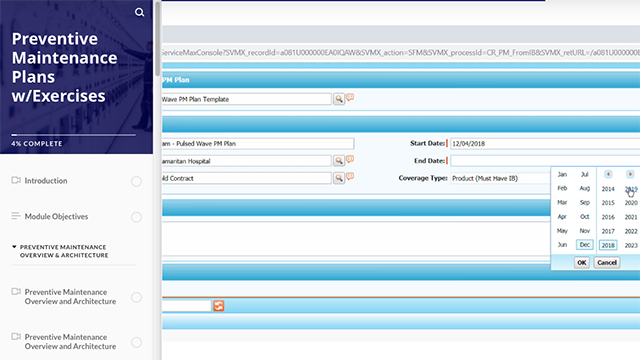Choose year 2014 in picker
The height and width of the screenshot is (360, 640).
[x=608, y=189]
